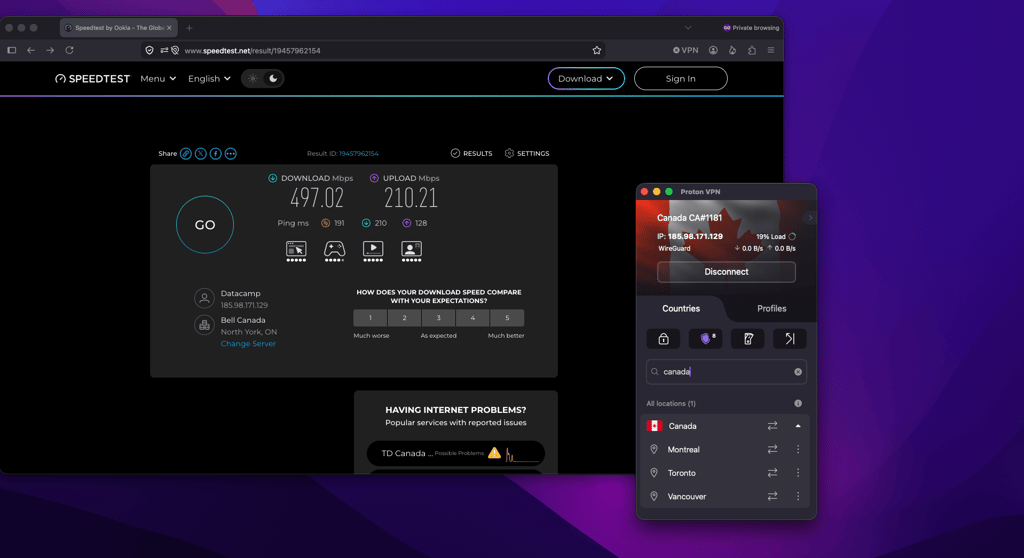
Task: View online gaming rating icon
Action: click(x=334, y=251)
